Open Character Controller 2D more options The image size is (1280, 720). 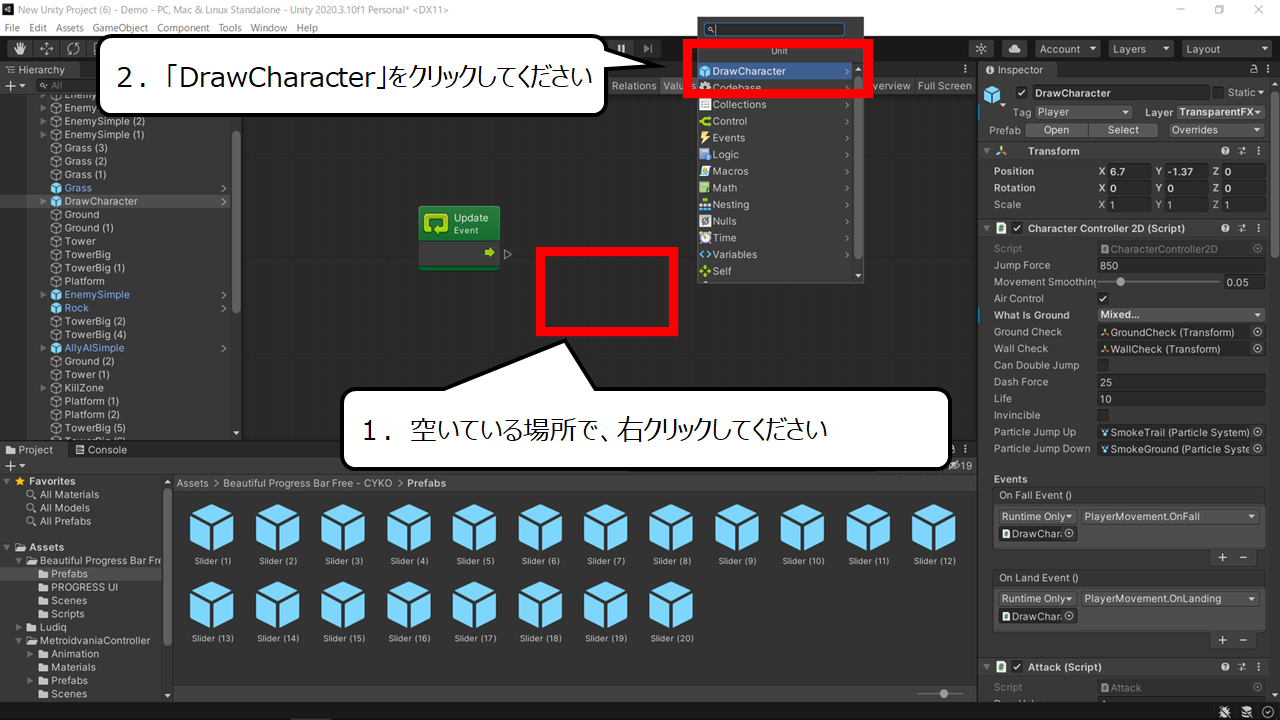point(1258,229)
